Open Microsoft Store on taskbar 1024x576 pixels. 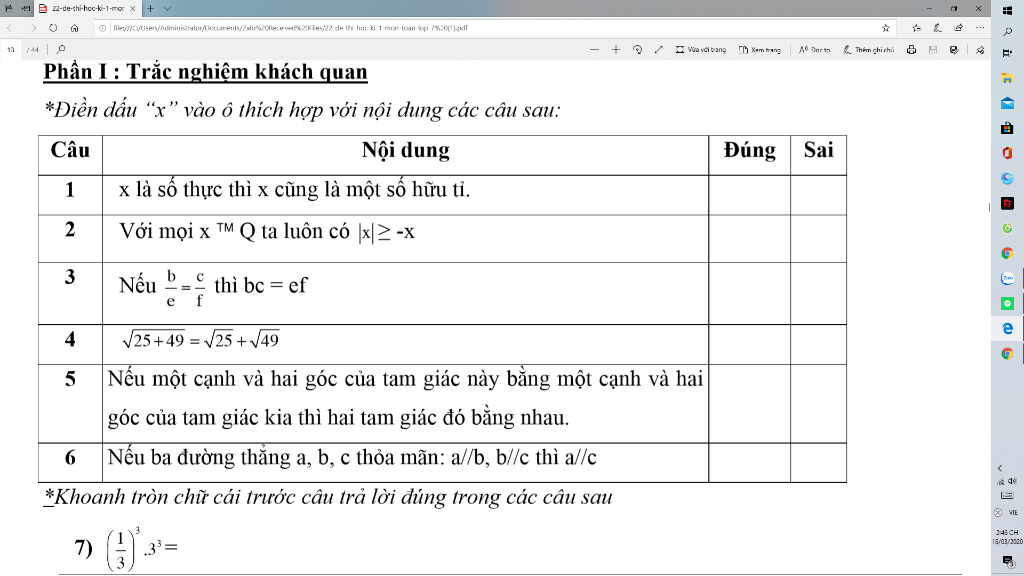[x=1007, y=129]
